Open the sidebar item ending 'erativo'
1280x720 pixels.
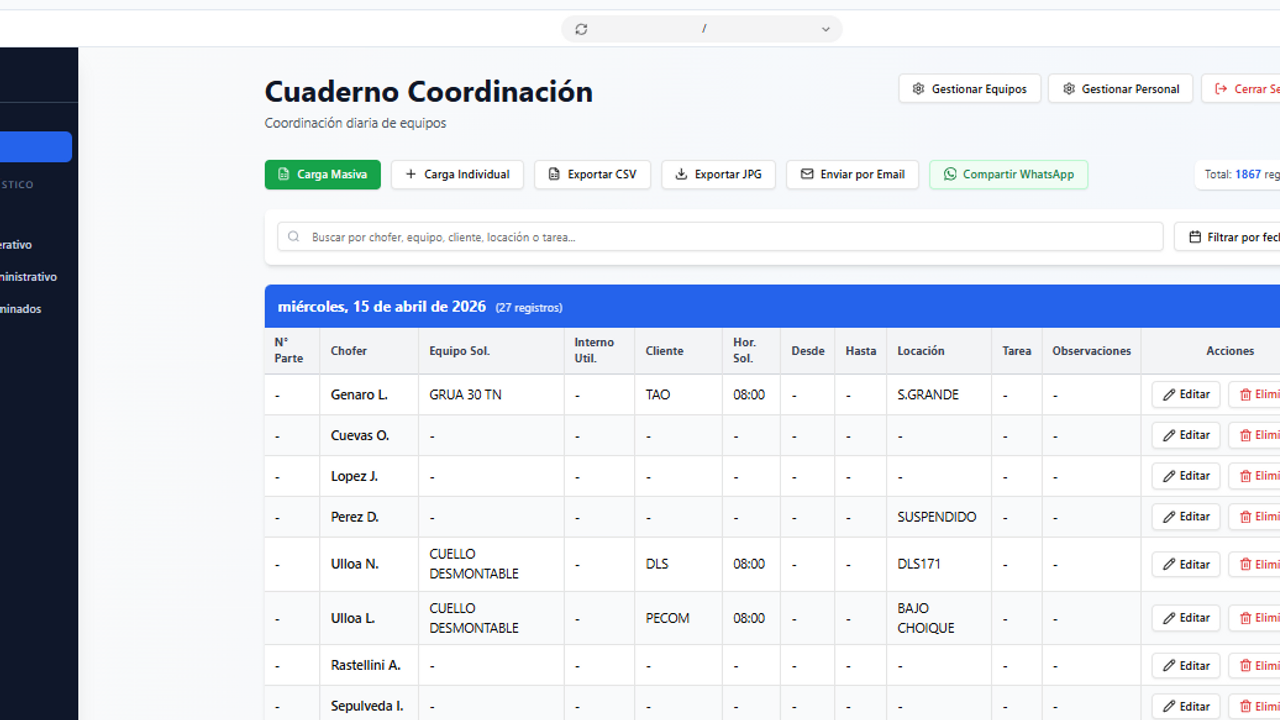(x=17, y=245)
